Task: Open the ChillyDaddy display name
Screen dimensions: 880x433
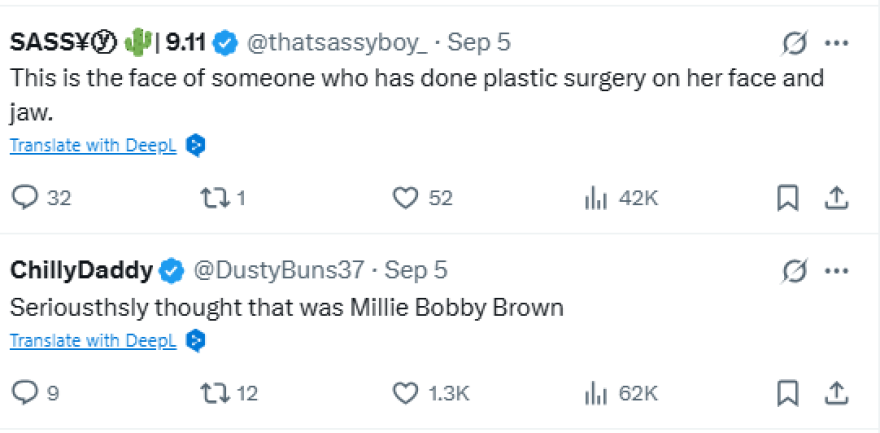Action: (x=81, y=271)
